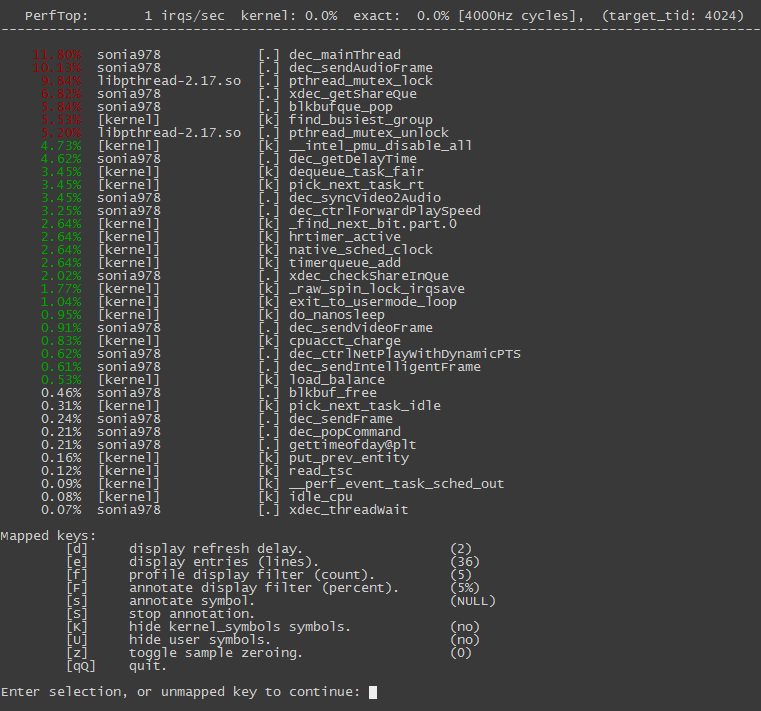
Task: Click the [s] annotate symbol key
Action: [x=77, y=601]
